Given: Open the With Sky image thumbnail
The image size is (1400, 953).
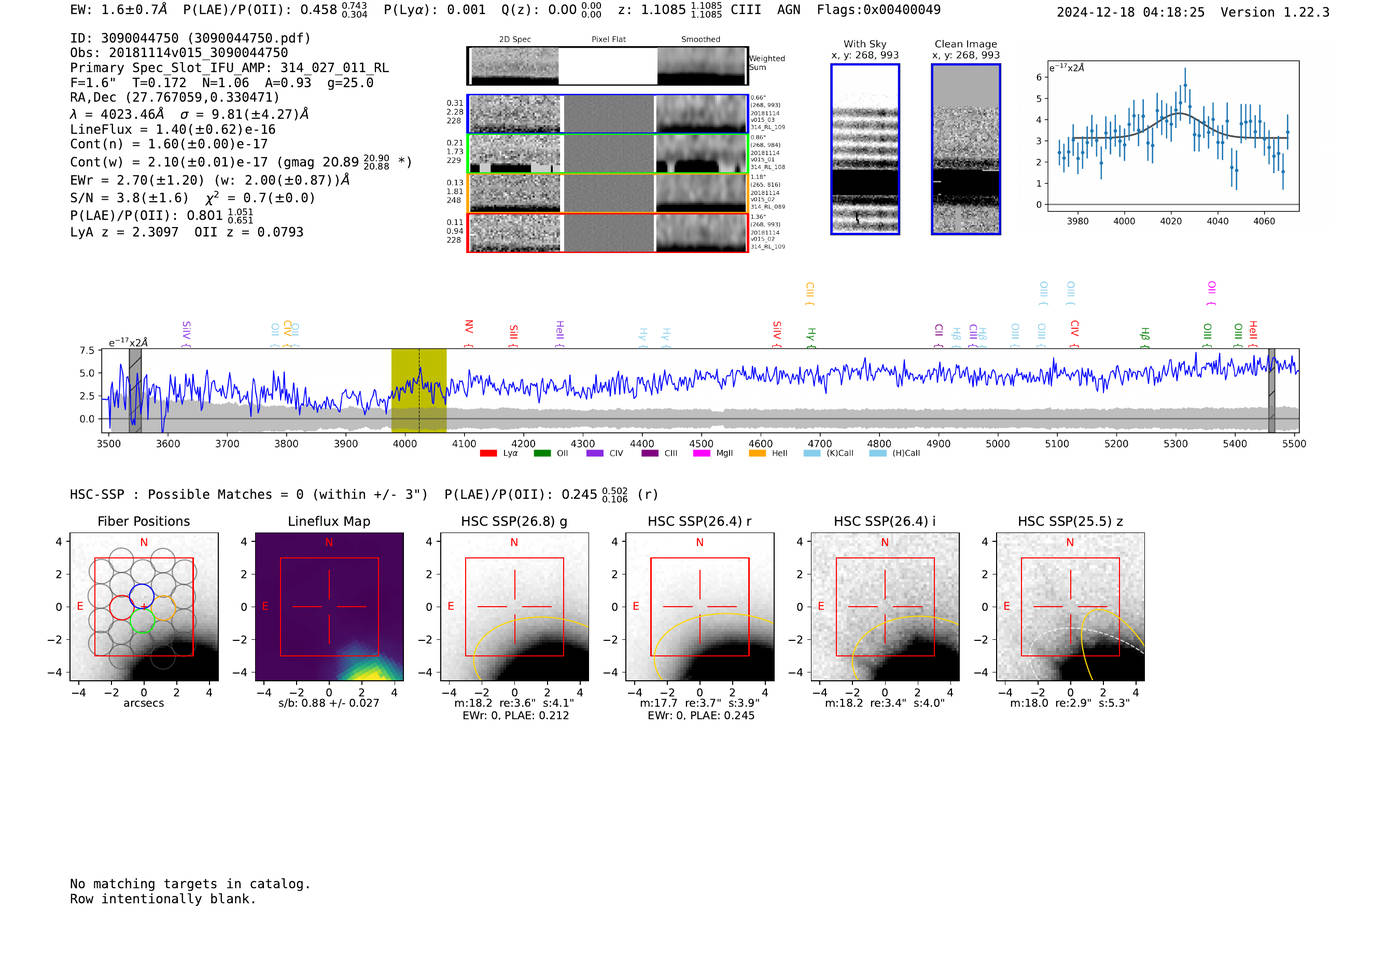Looking at the screenshot, I should (x=865, y=149).
